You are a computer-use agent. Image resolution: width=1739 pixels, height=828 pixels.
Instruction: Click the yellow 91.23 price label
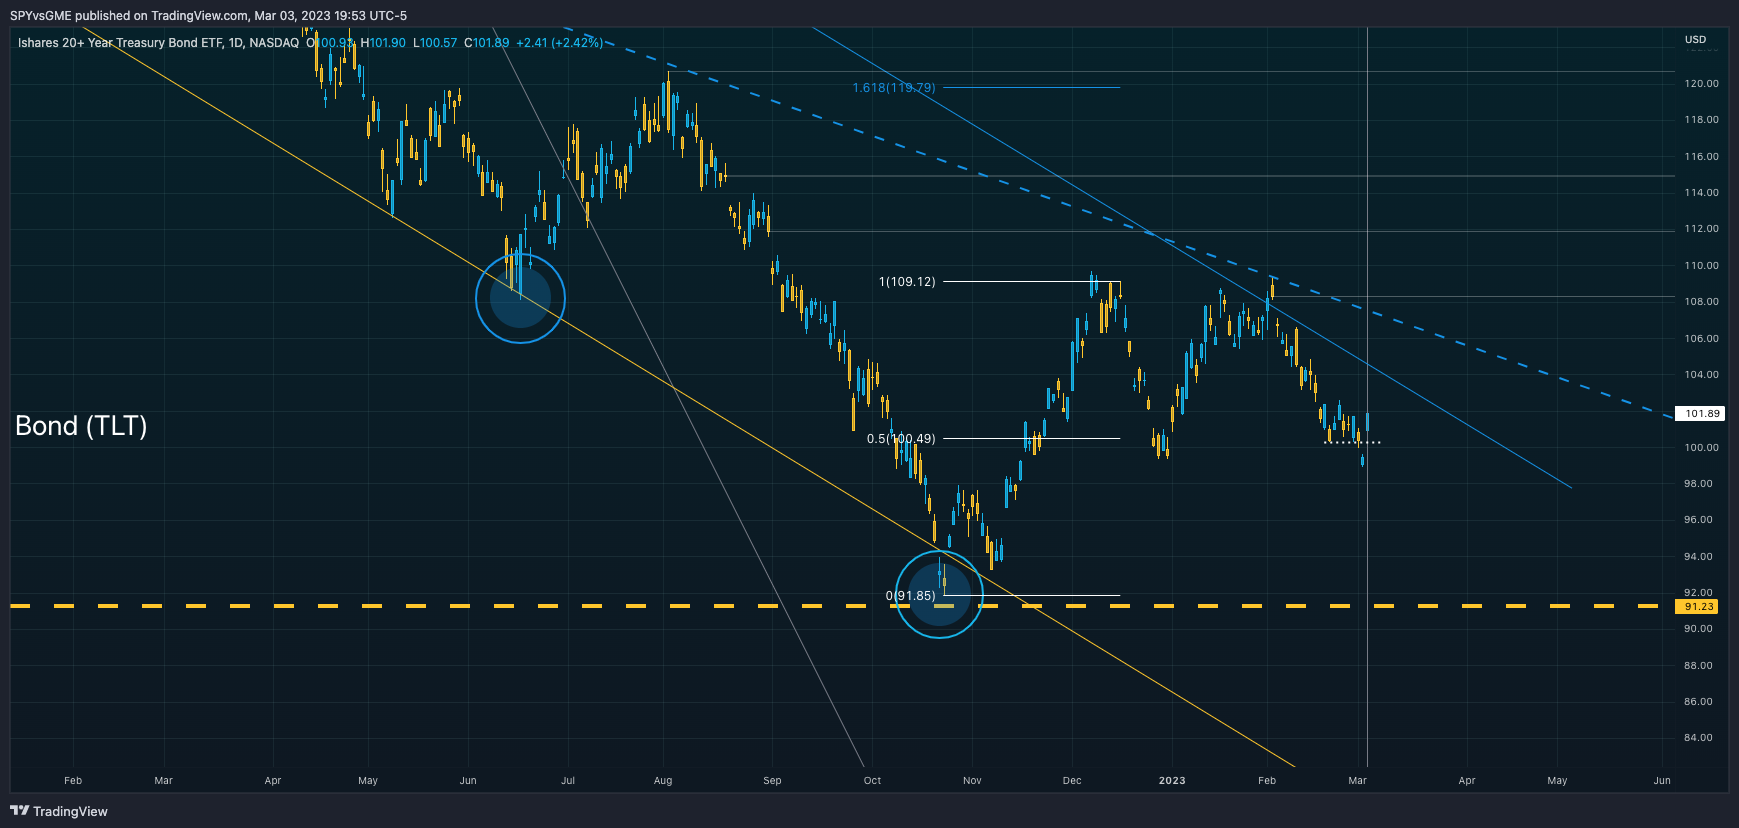(x=1698, y=606)
